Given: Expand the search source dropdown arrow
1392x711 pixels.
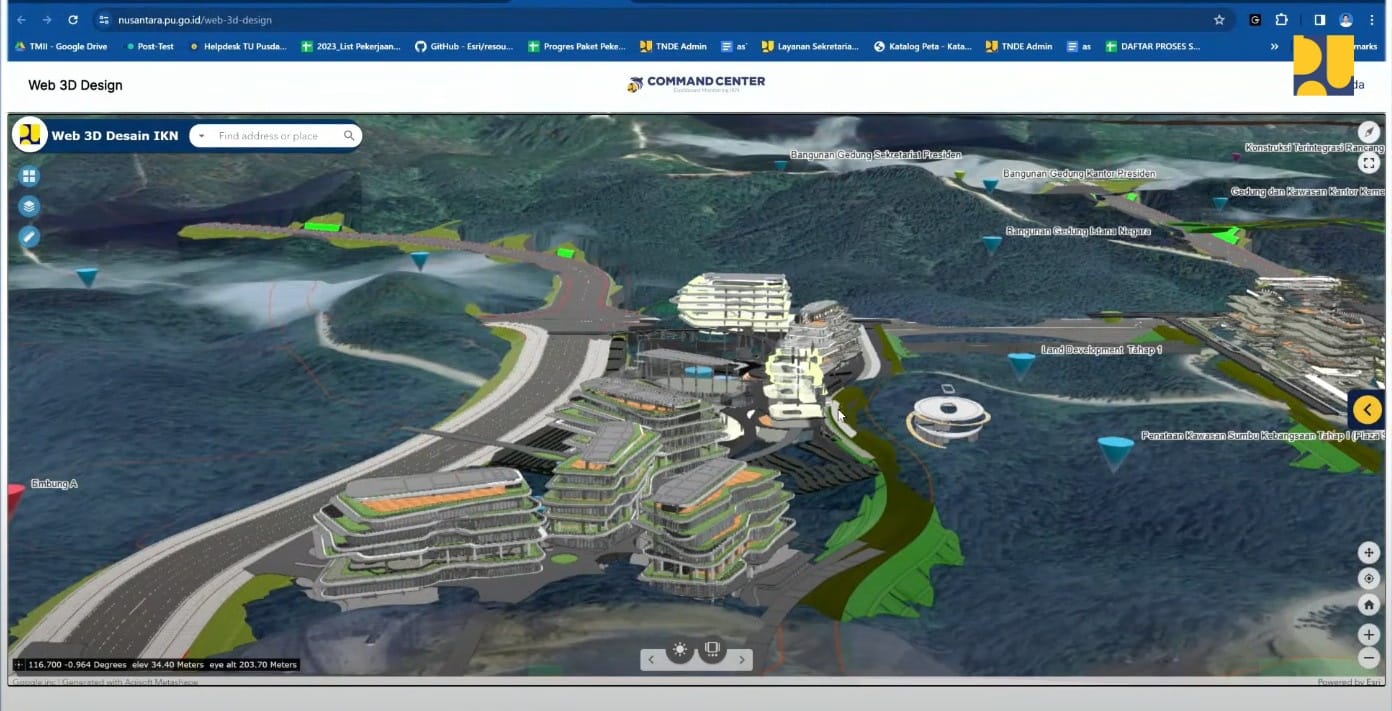Looking at the screenshot, I should click(x=202, y=136).
